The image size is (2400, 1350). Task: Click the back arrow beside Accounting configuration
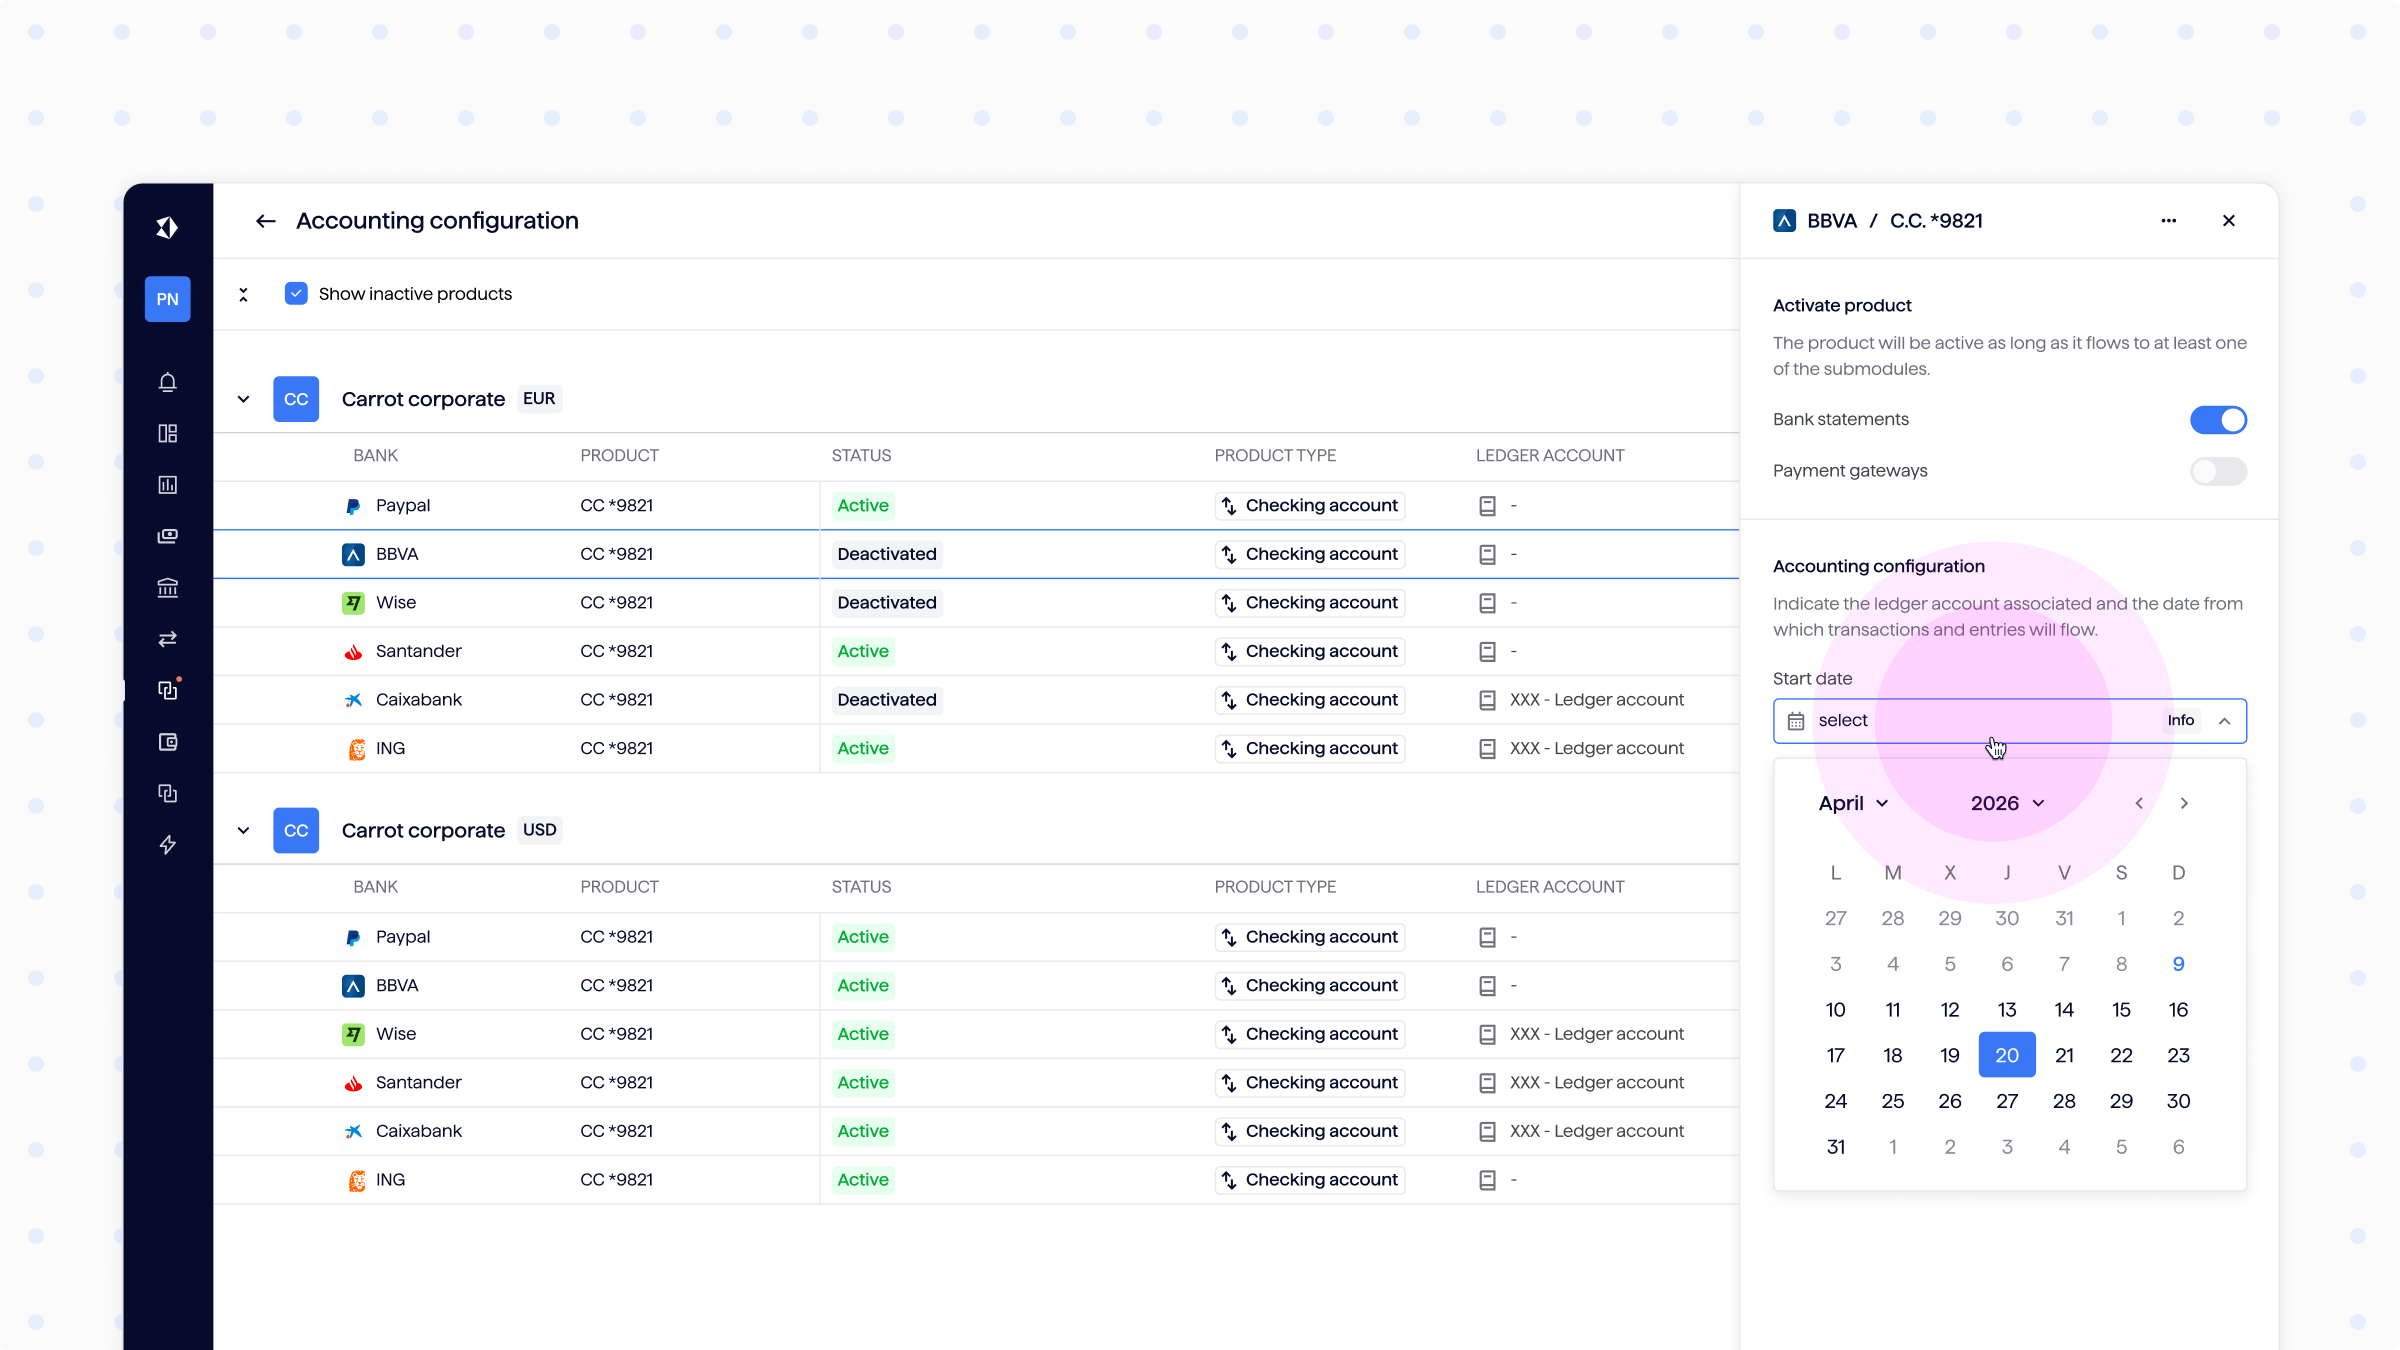tap(265, 221)
